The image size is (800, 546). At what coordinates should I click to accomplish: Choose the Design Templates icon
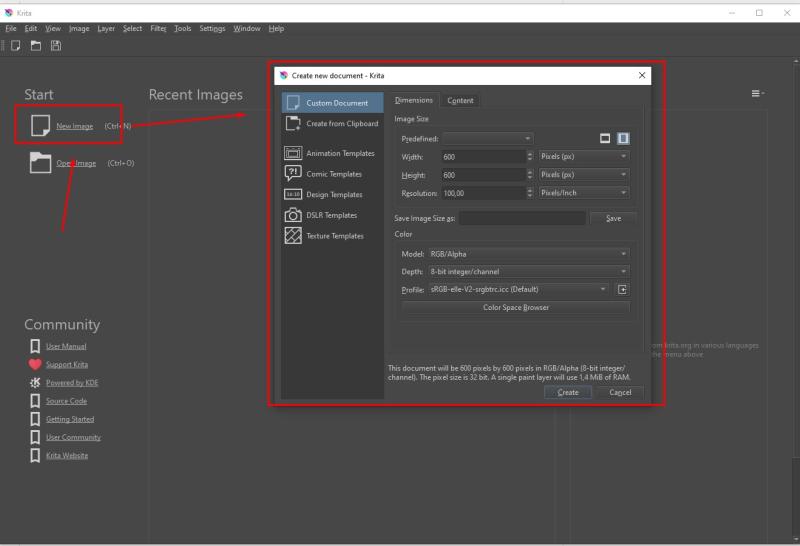click(x=293, y=194)
